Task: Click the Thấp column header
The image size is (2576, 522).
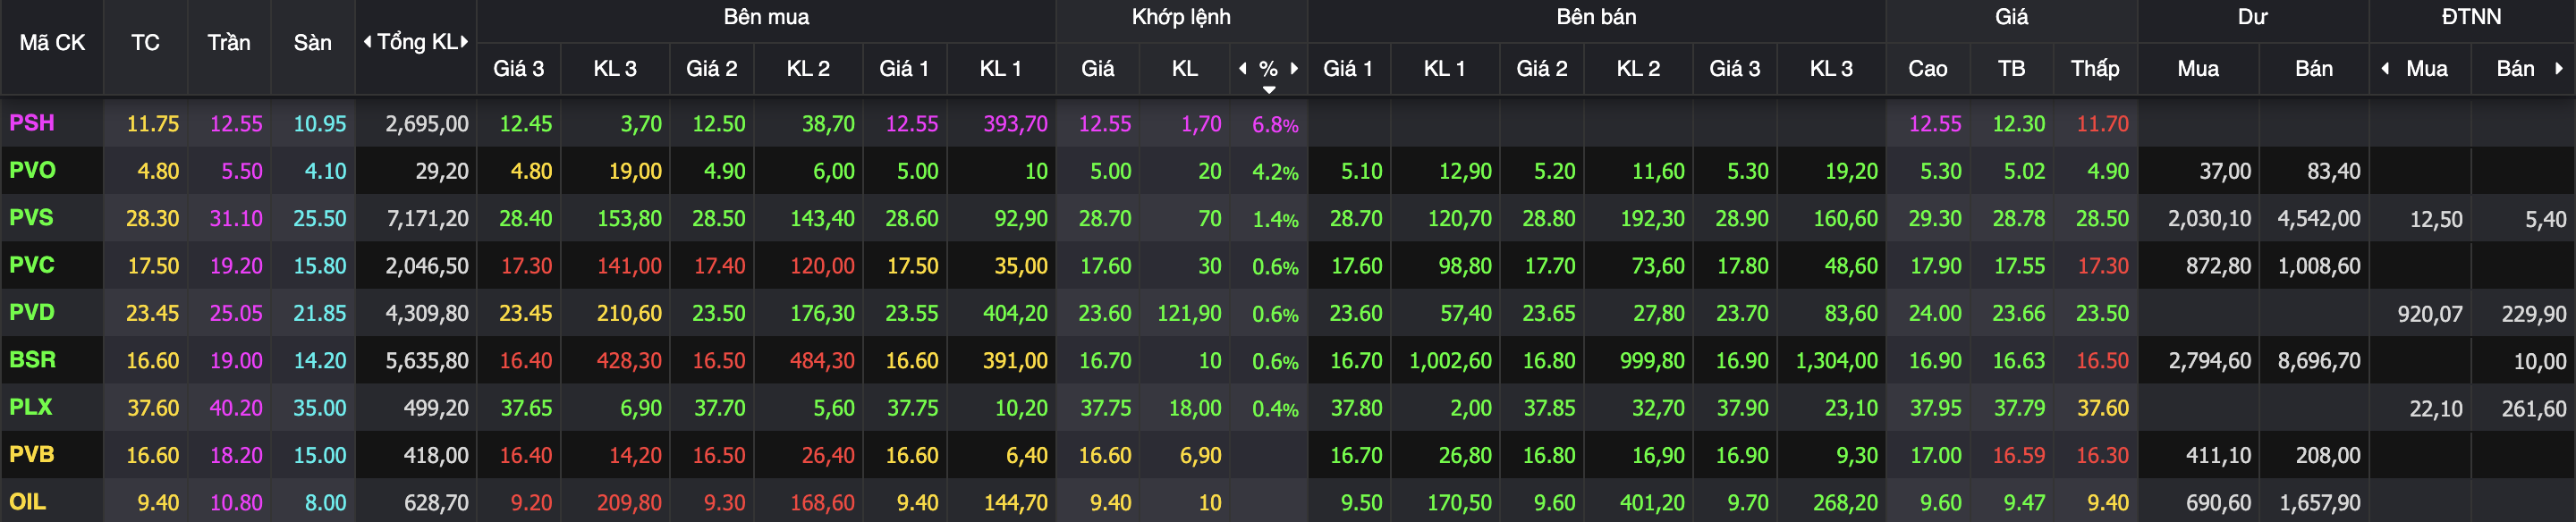Action: [2095, 68]
